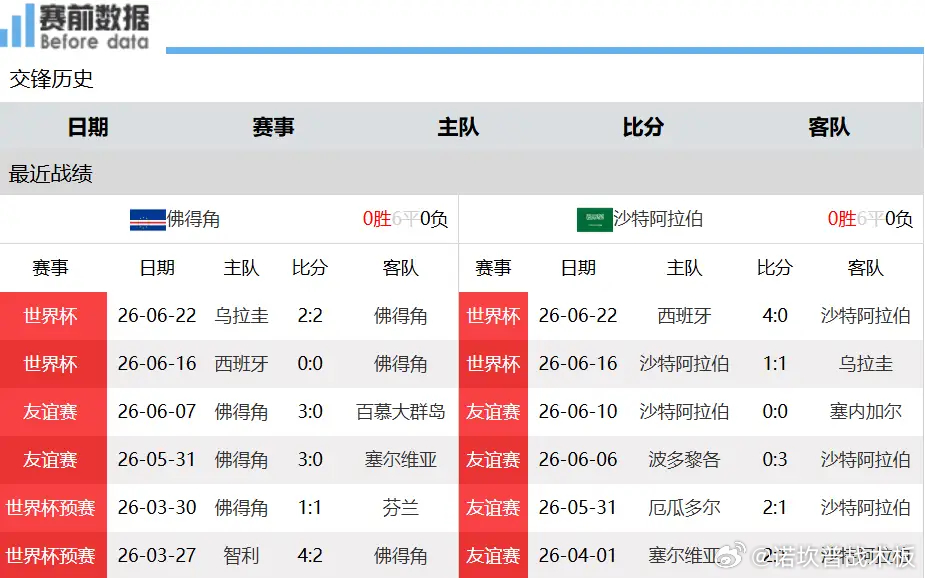Click the 塞内加尔 away team
The height and width of the screenshot is (578, 925).
point(865,411)
